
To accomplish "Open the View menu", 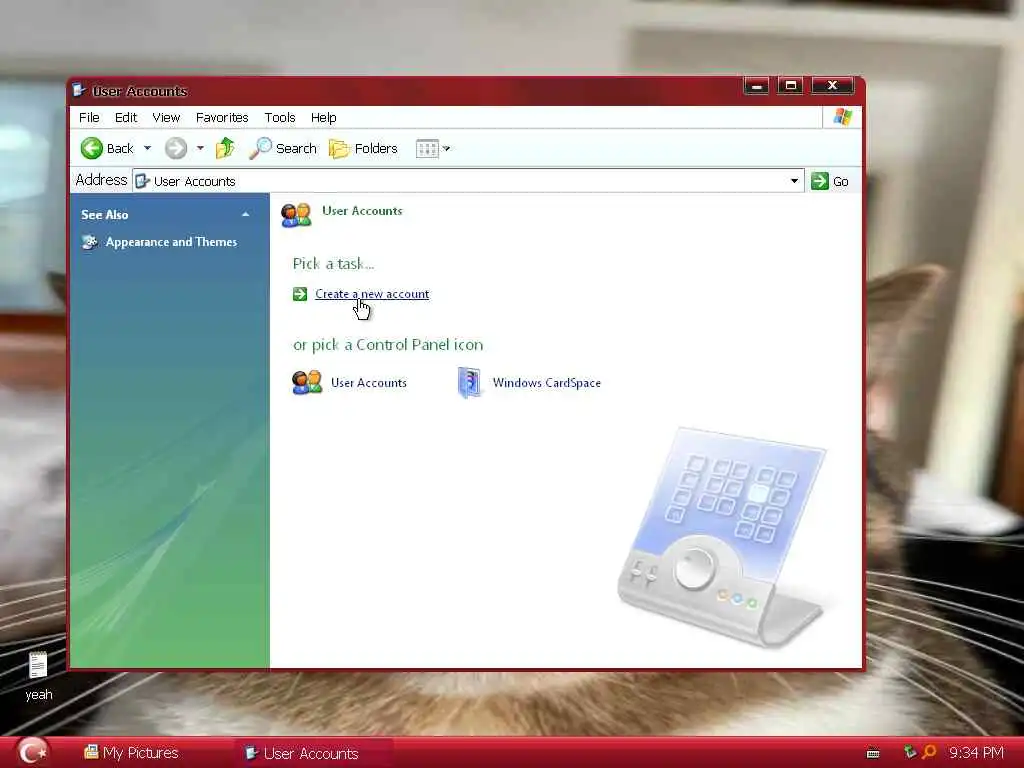I will pyautogui.click(x=166, y=118).
